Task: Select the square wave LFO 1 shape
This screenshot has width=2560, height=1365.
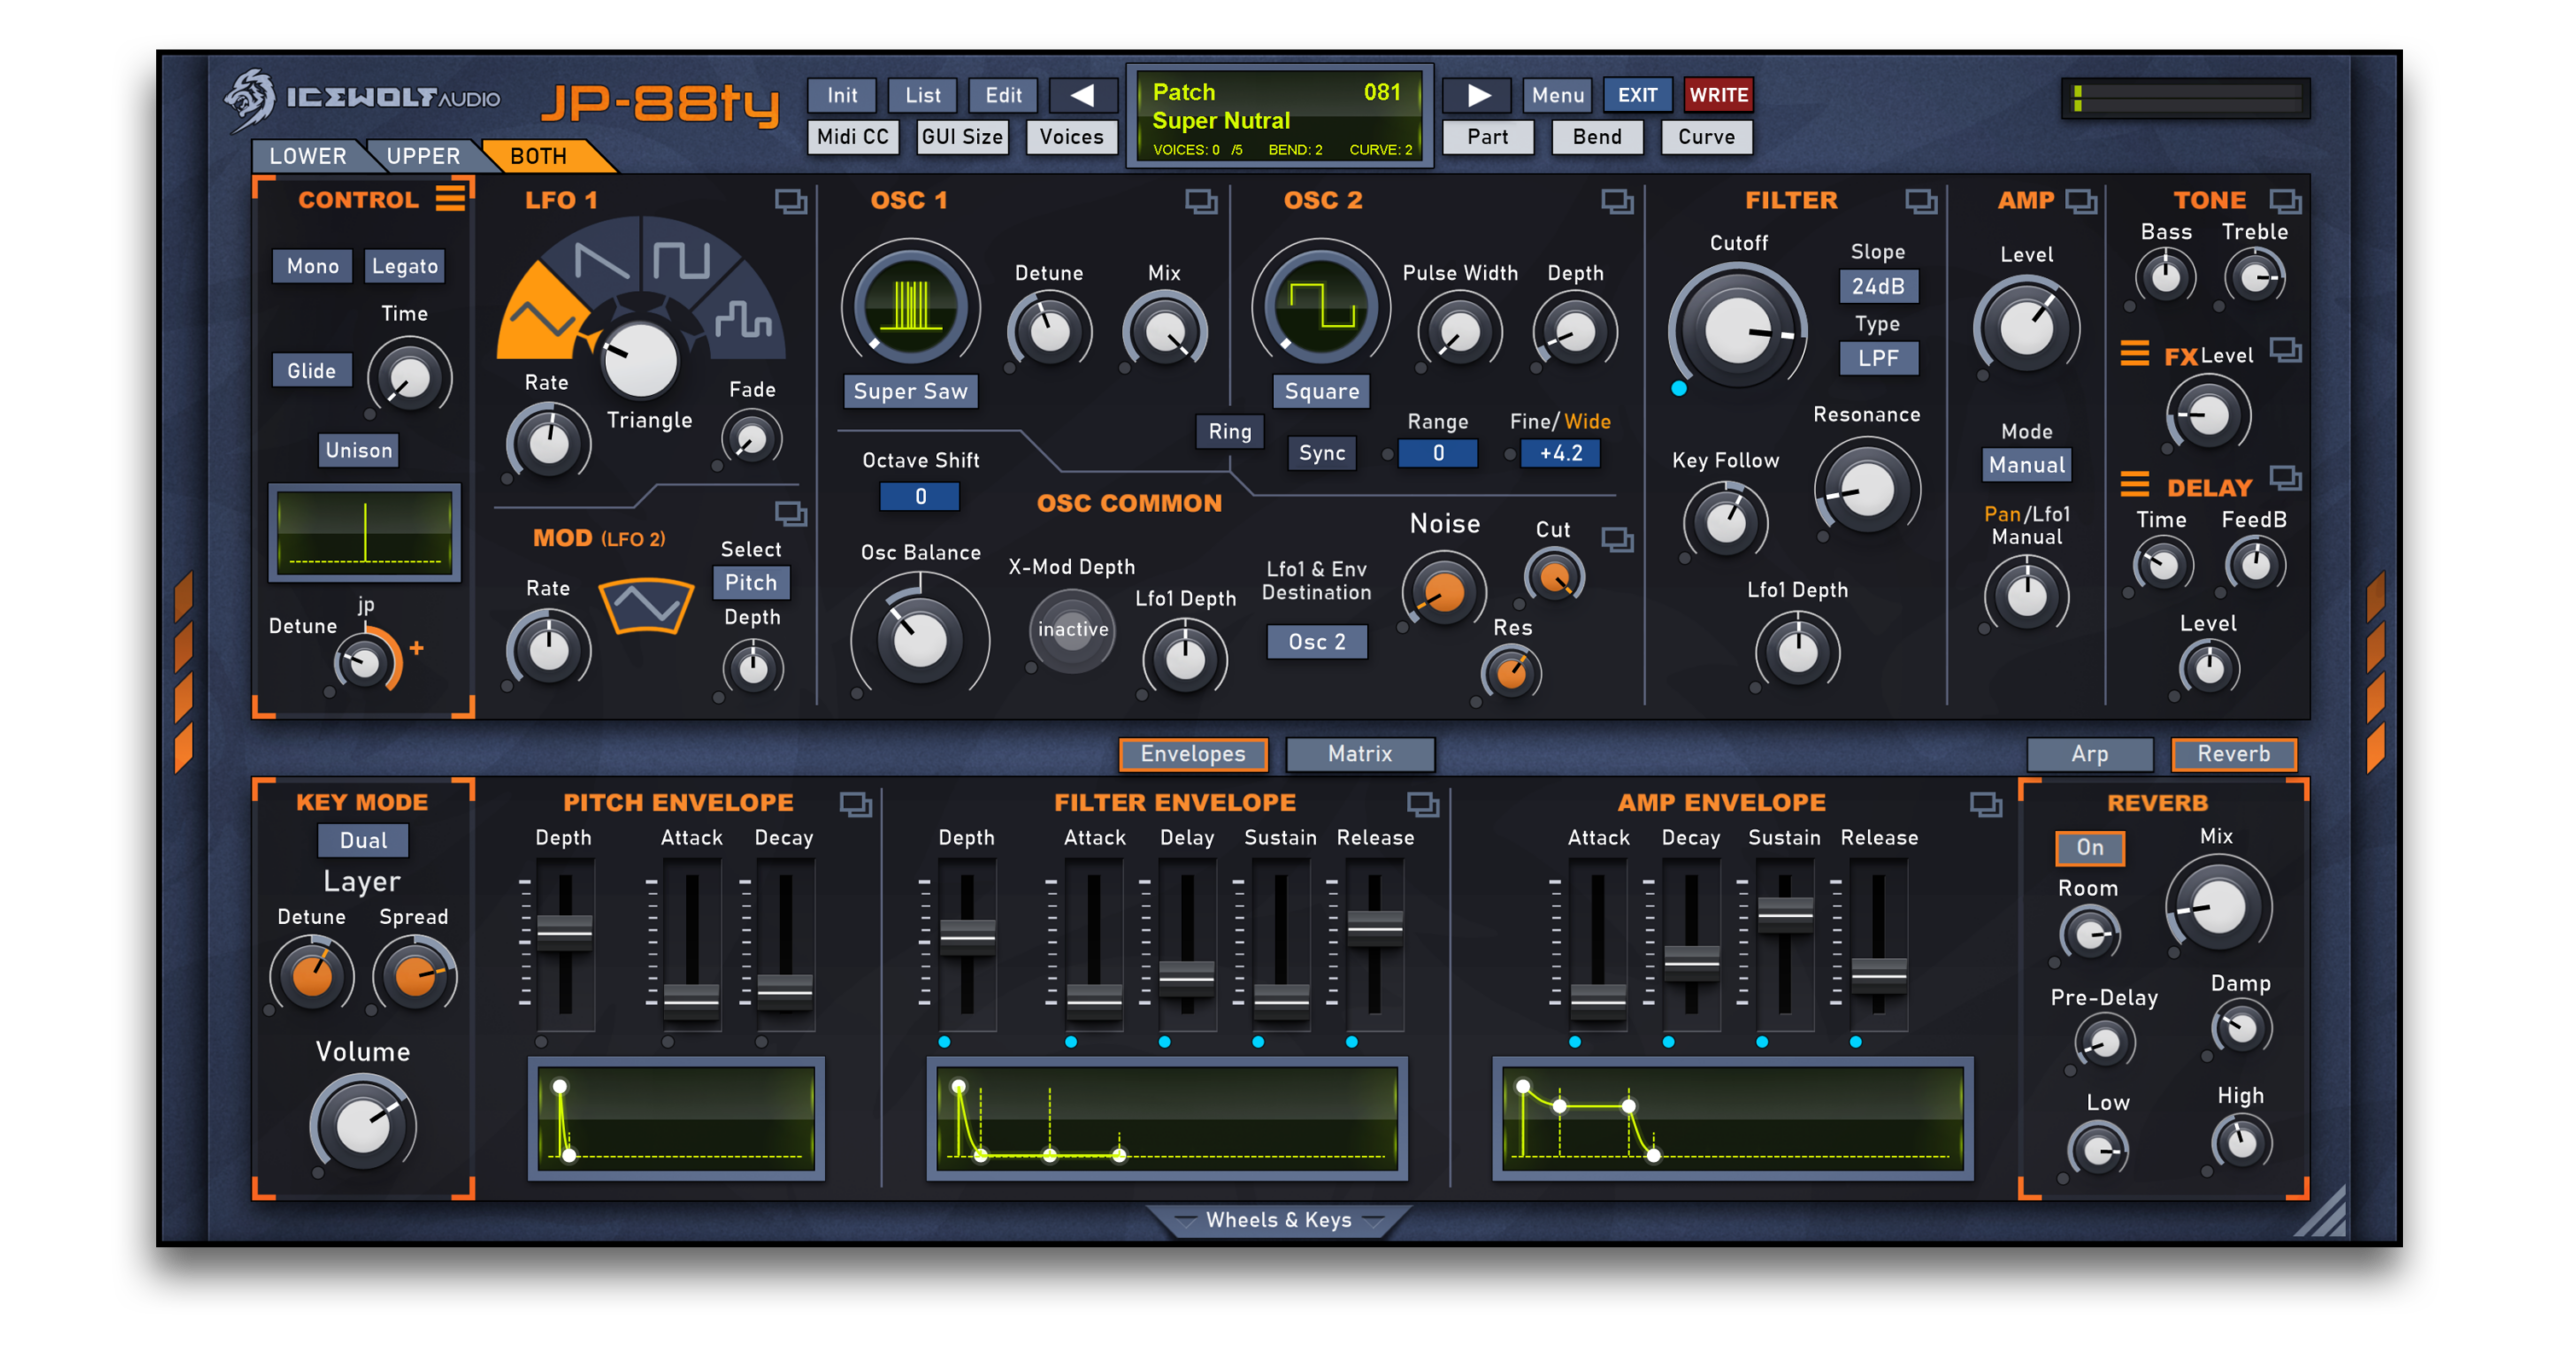Action: (x=682, y=260)
